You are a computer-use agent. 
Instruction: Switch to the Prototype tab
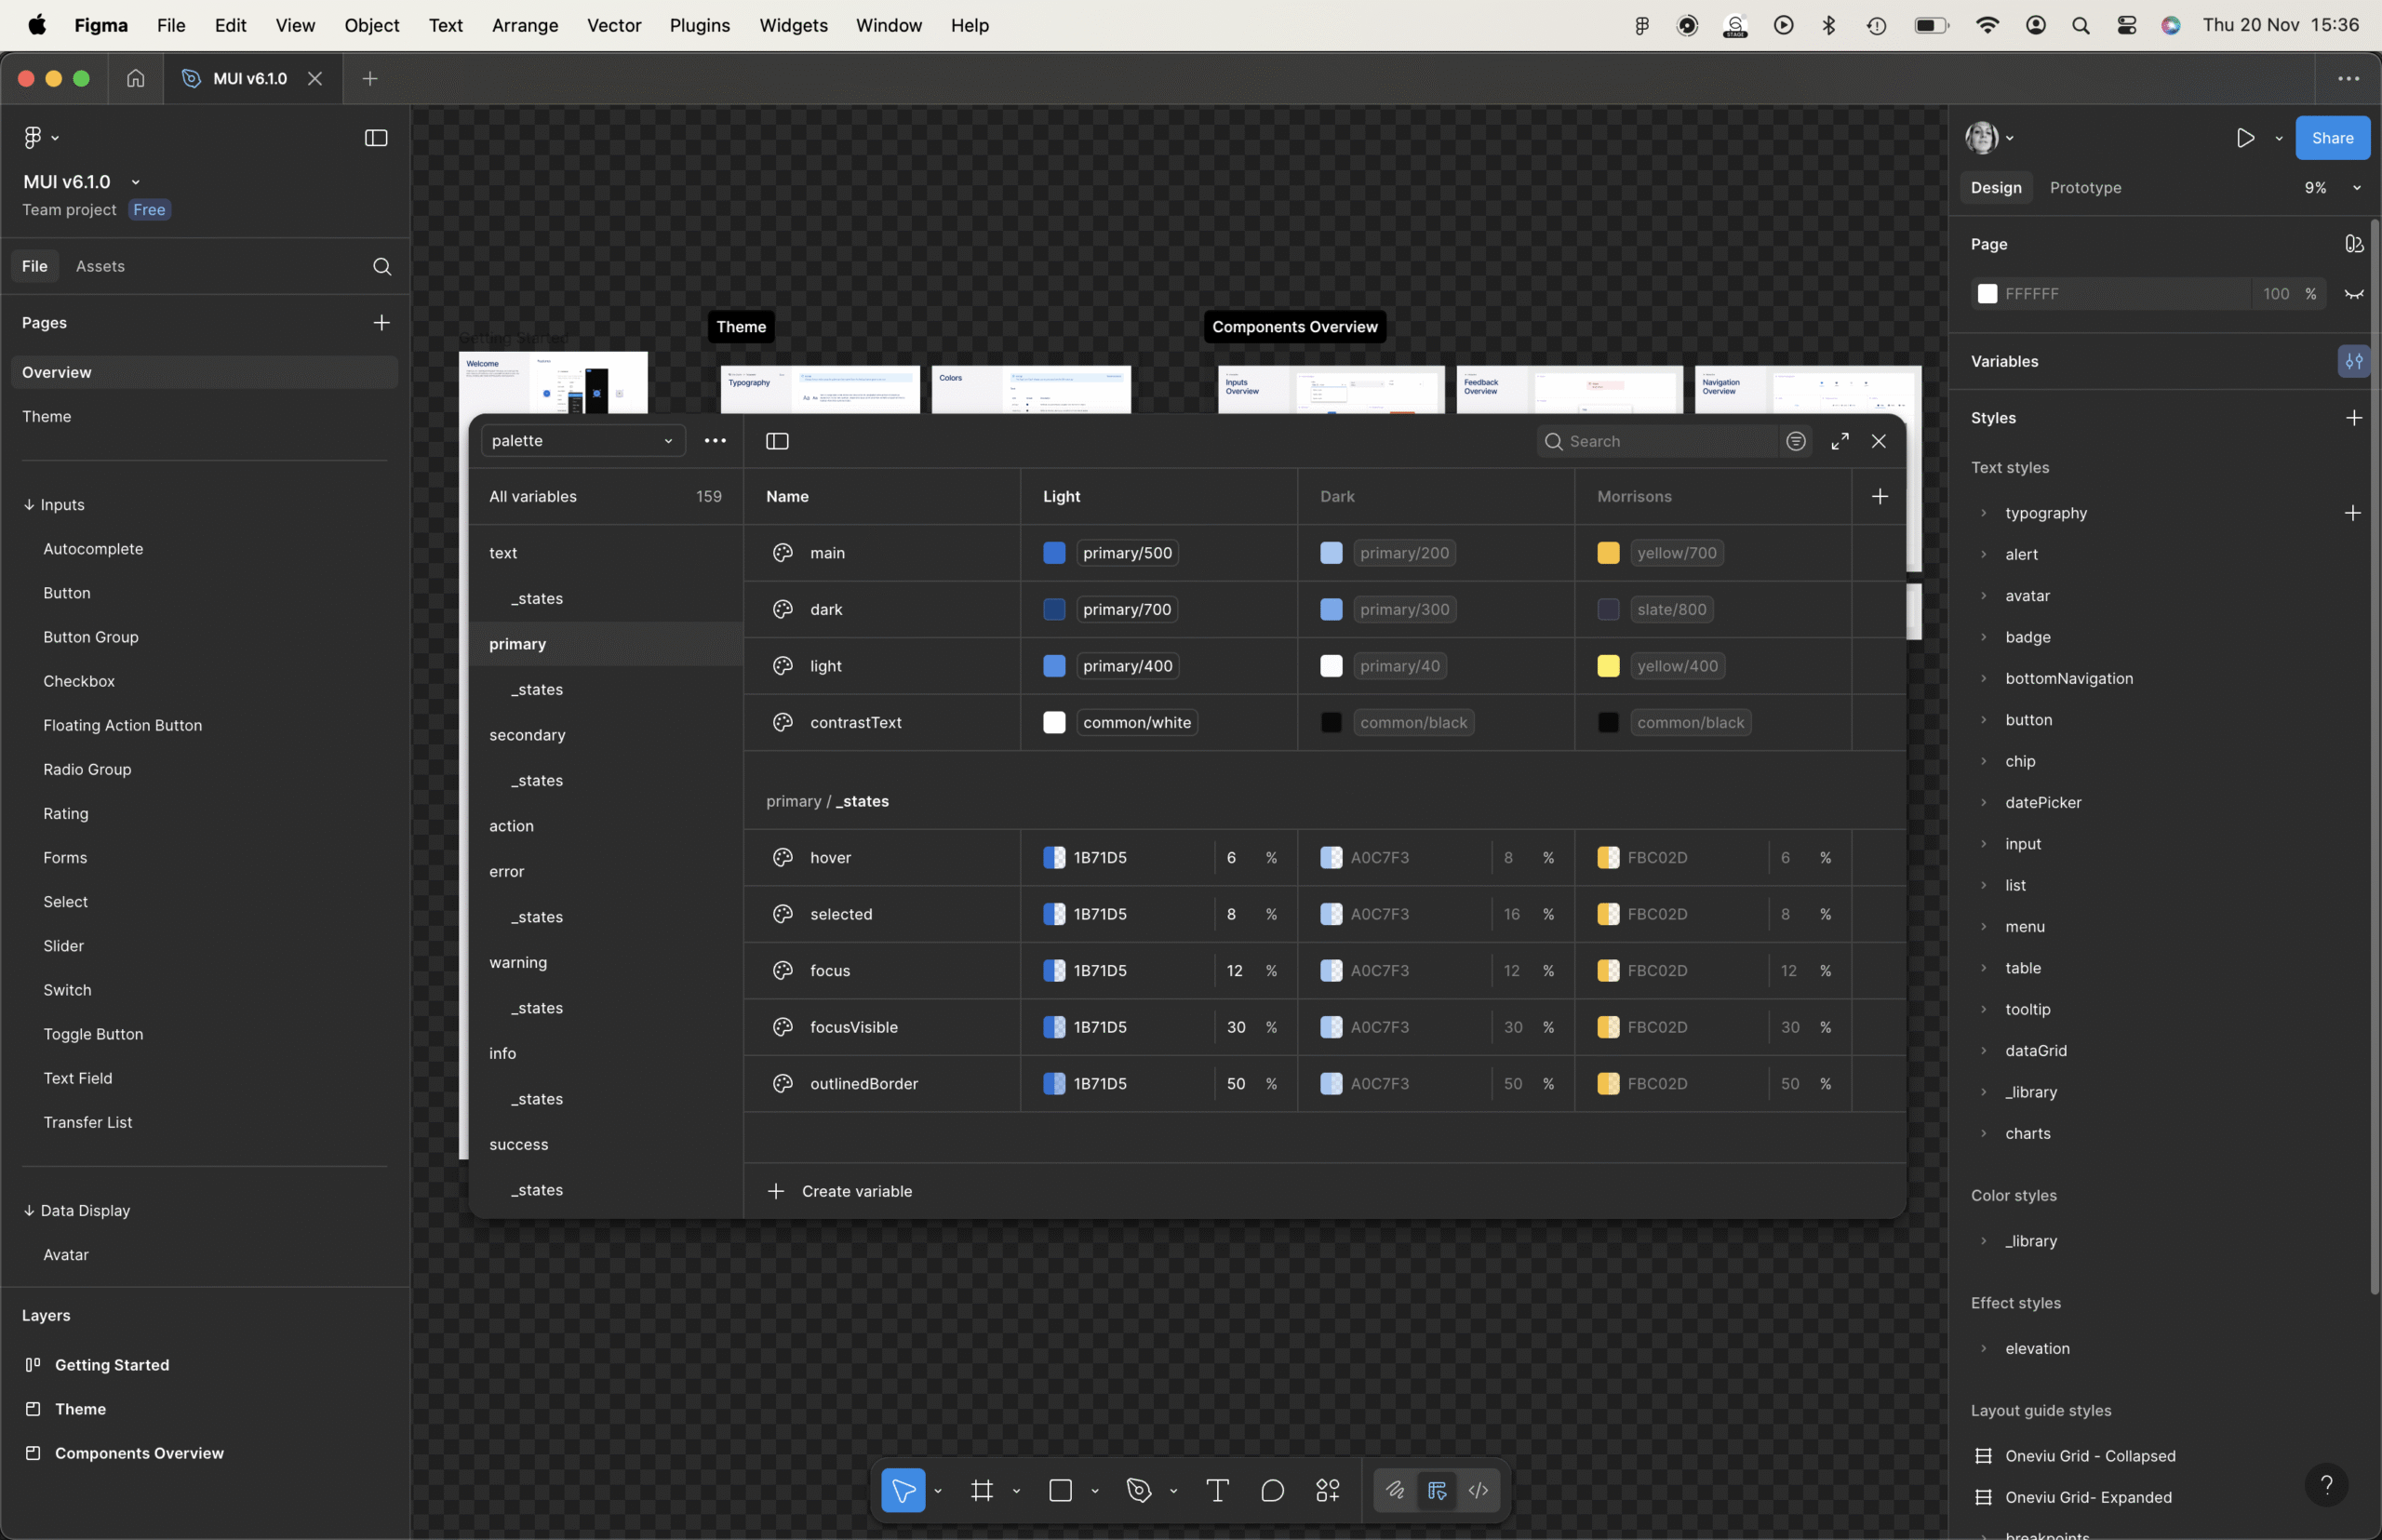coord(2085,188)
